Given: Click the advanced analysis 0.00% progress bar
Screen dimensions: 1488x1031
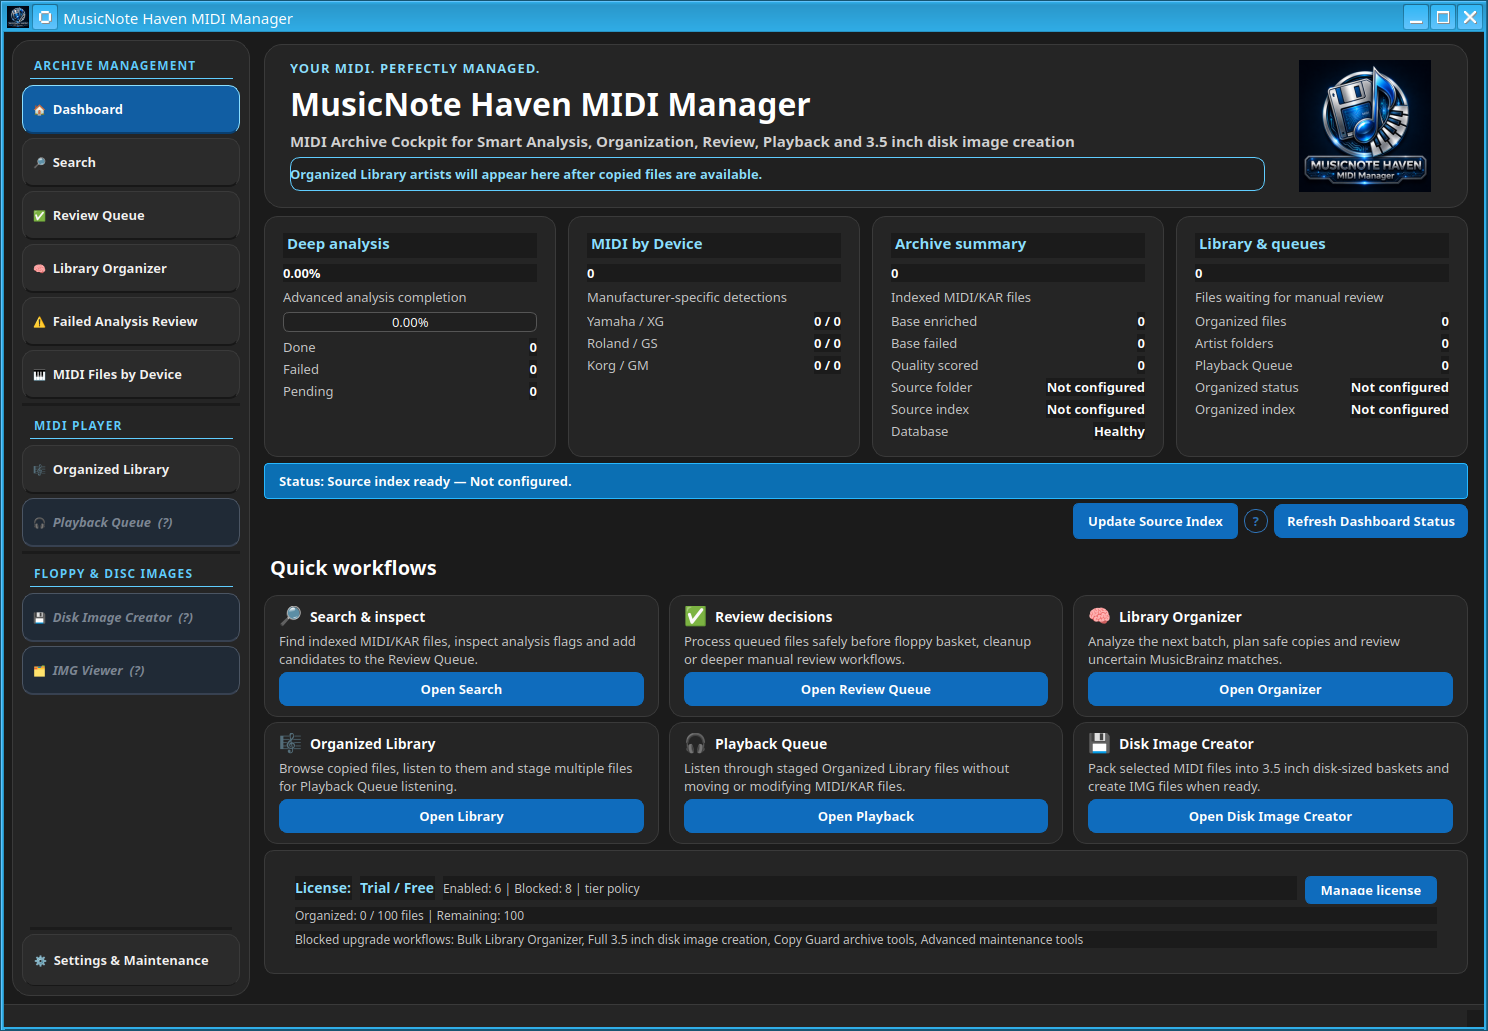Looking at the screenshot, I should tap(410, 322).
